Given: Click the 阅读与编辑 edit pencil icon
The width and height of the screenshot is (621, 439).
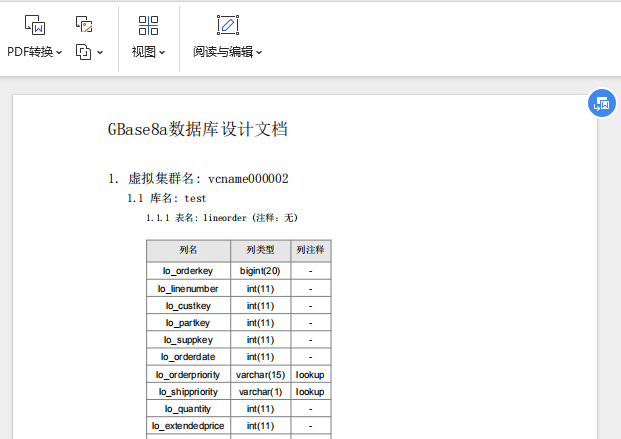Looking at the screenshot, I should pos(228,25).
